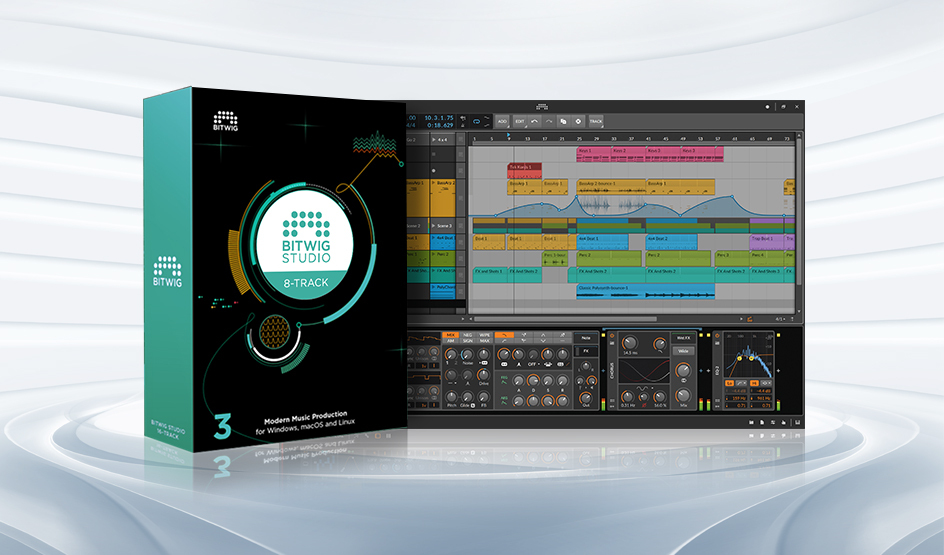This screenshot has width=944, height=555.
Task: Open the TRACK menu in toolbar
Action: coord(596,122)
